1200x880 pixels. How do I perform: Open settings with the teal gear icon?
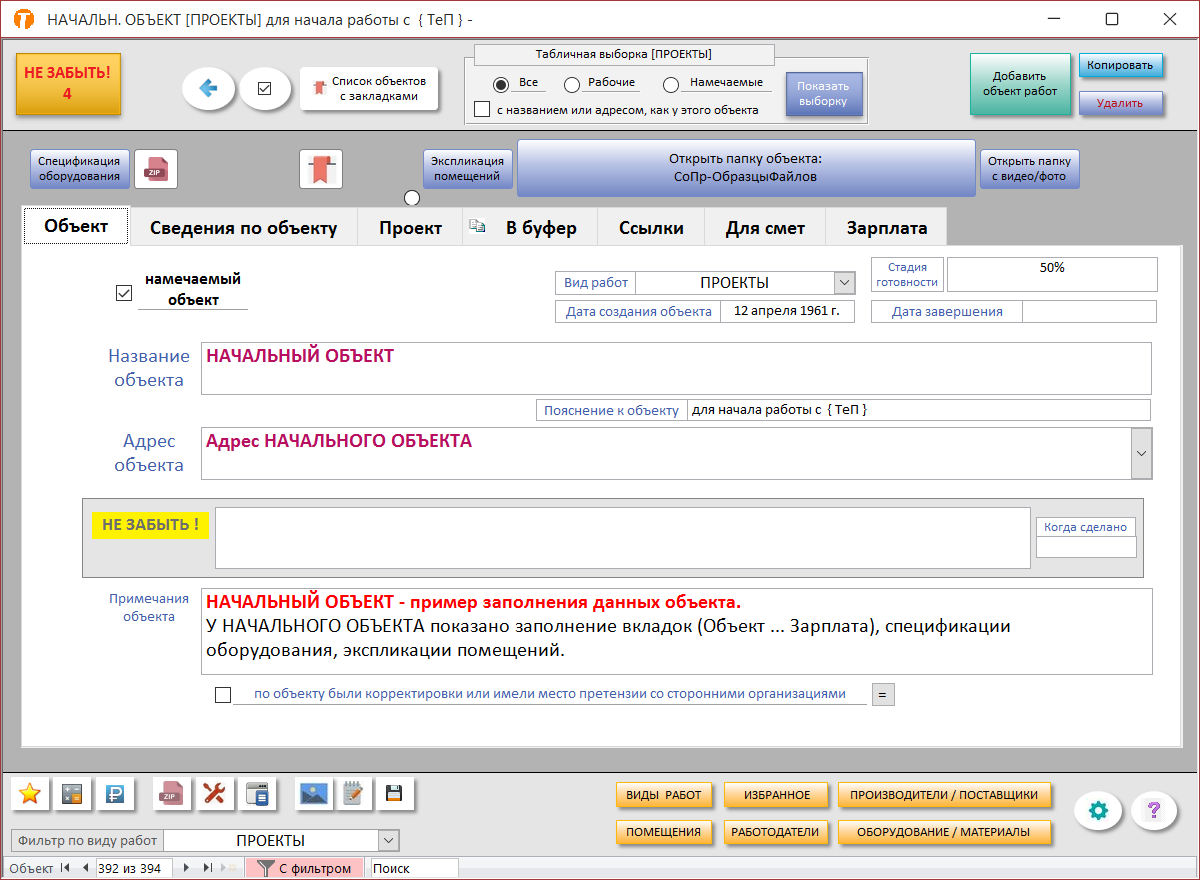[1099, 811]
